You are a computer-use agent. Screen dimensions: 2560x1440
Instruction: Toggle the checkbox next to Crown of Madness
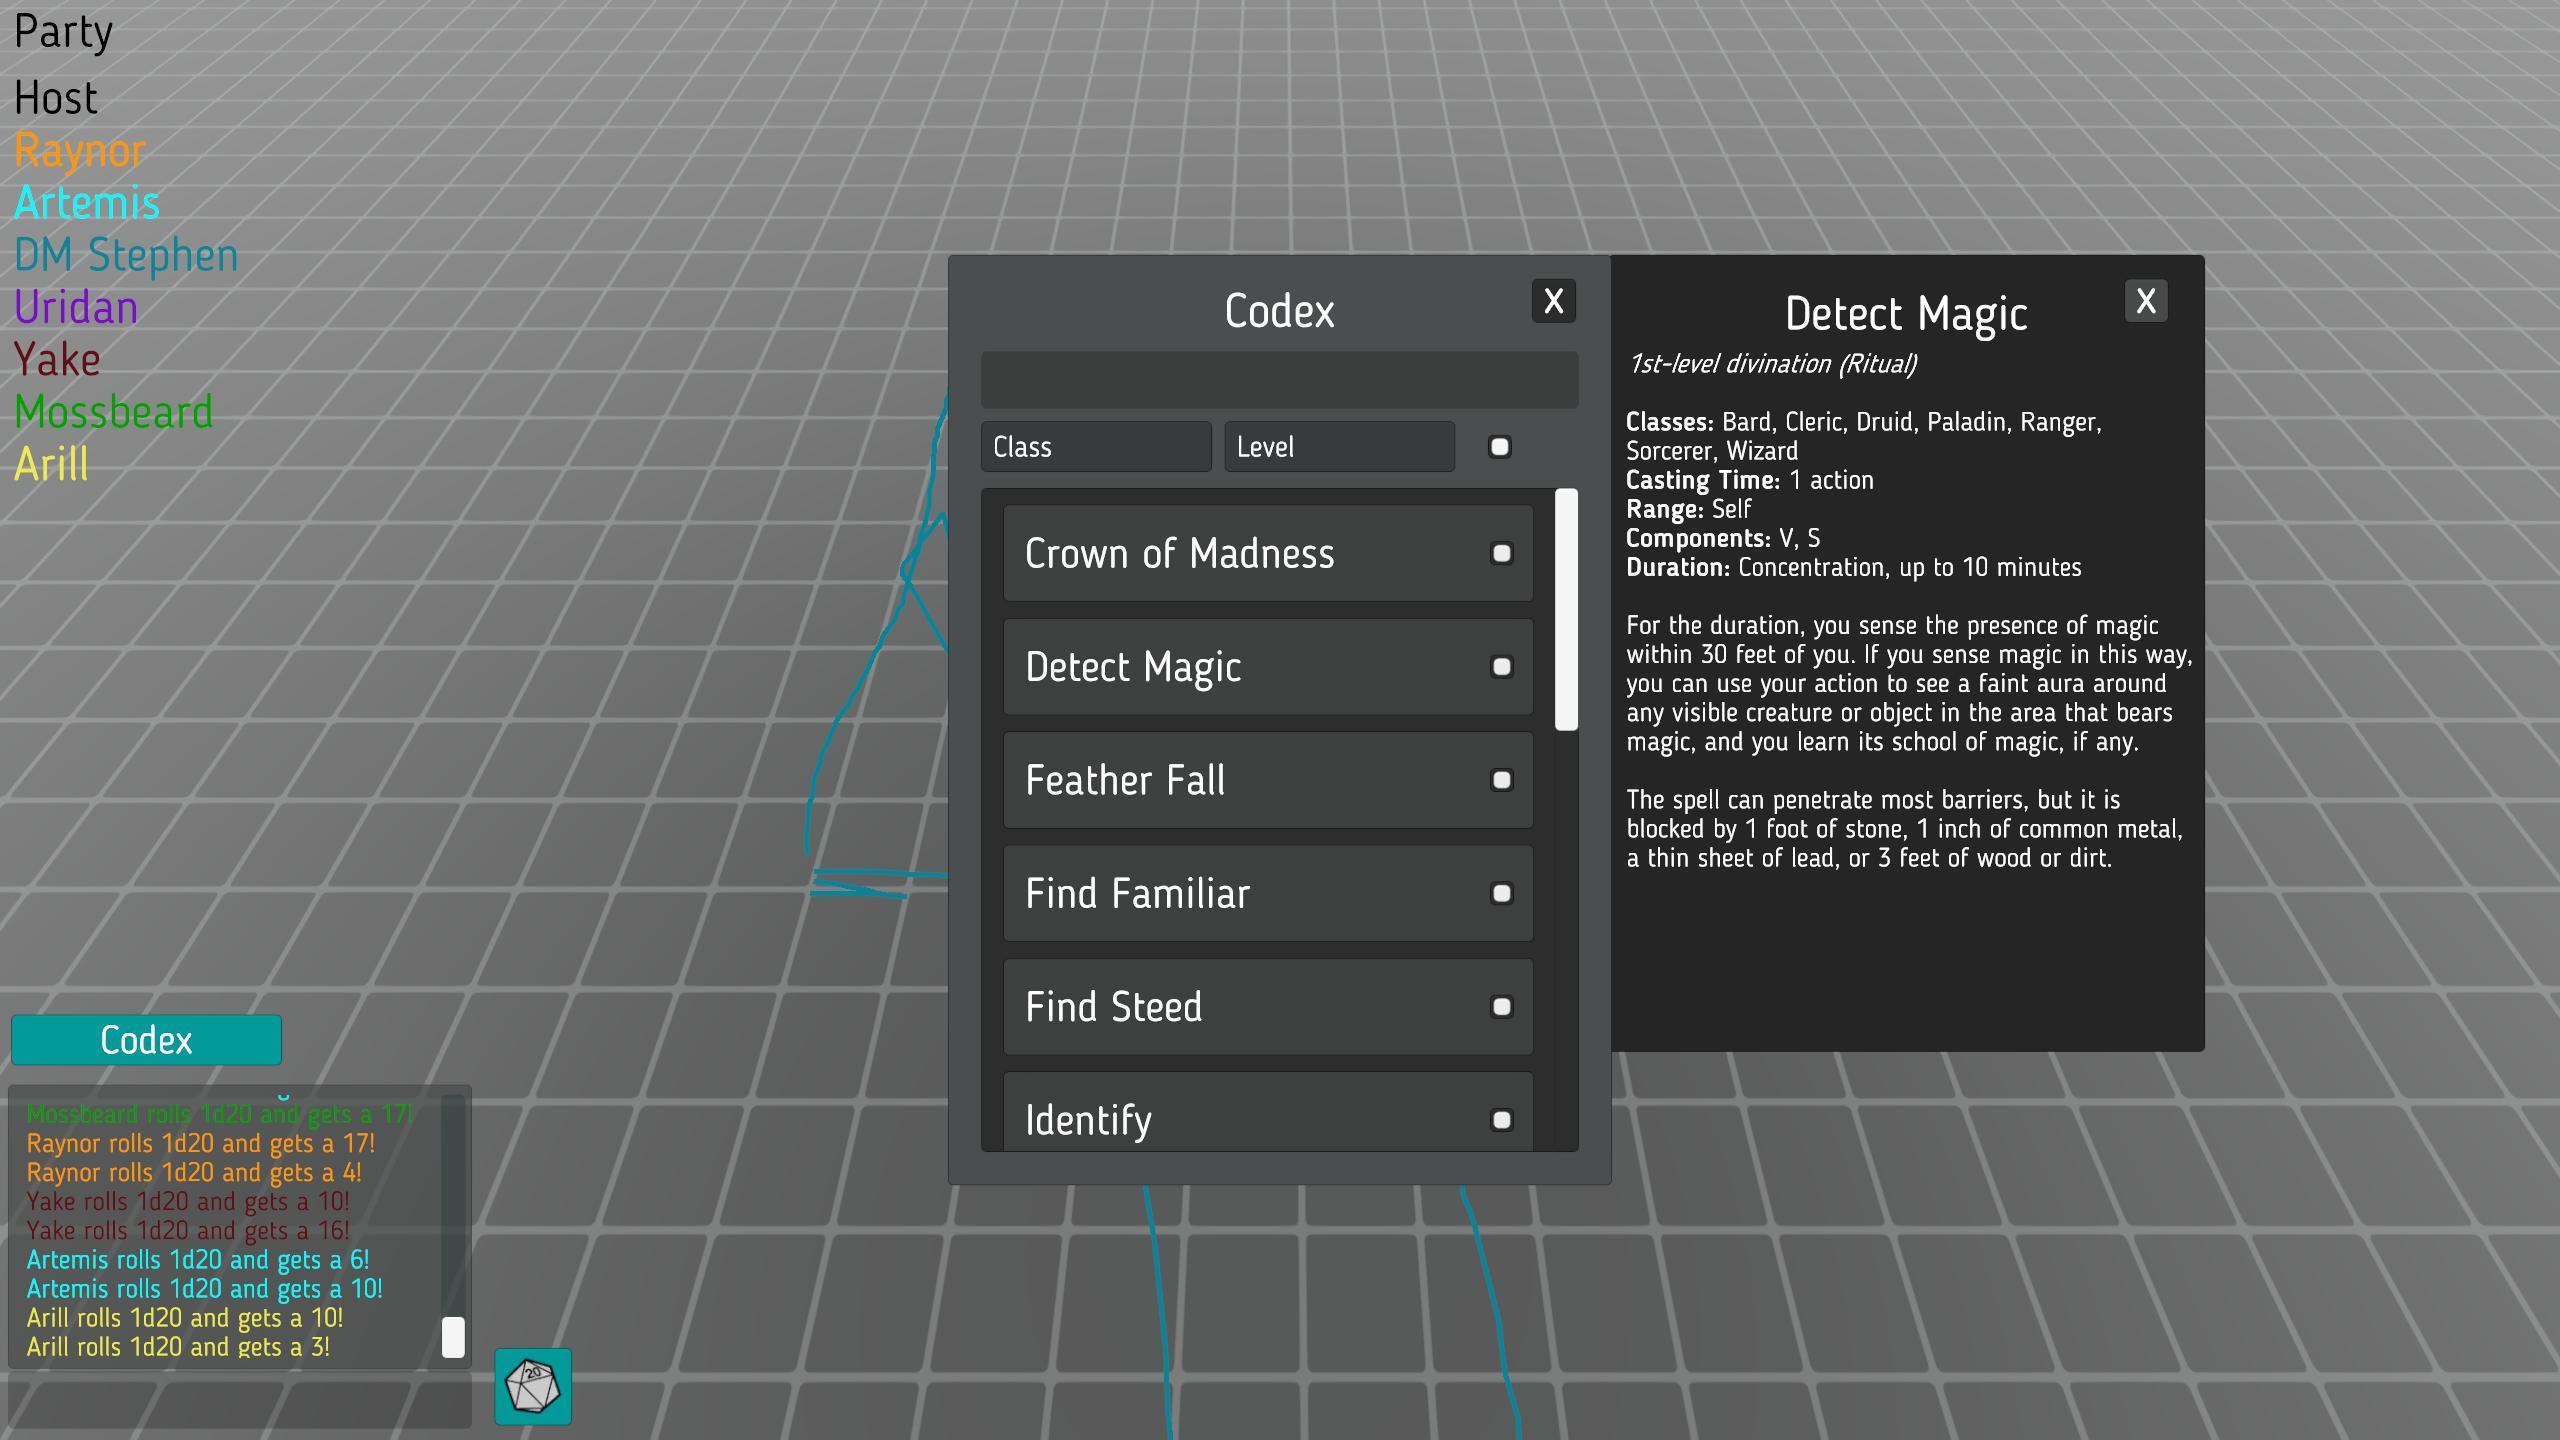tap(1501, 553)
